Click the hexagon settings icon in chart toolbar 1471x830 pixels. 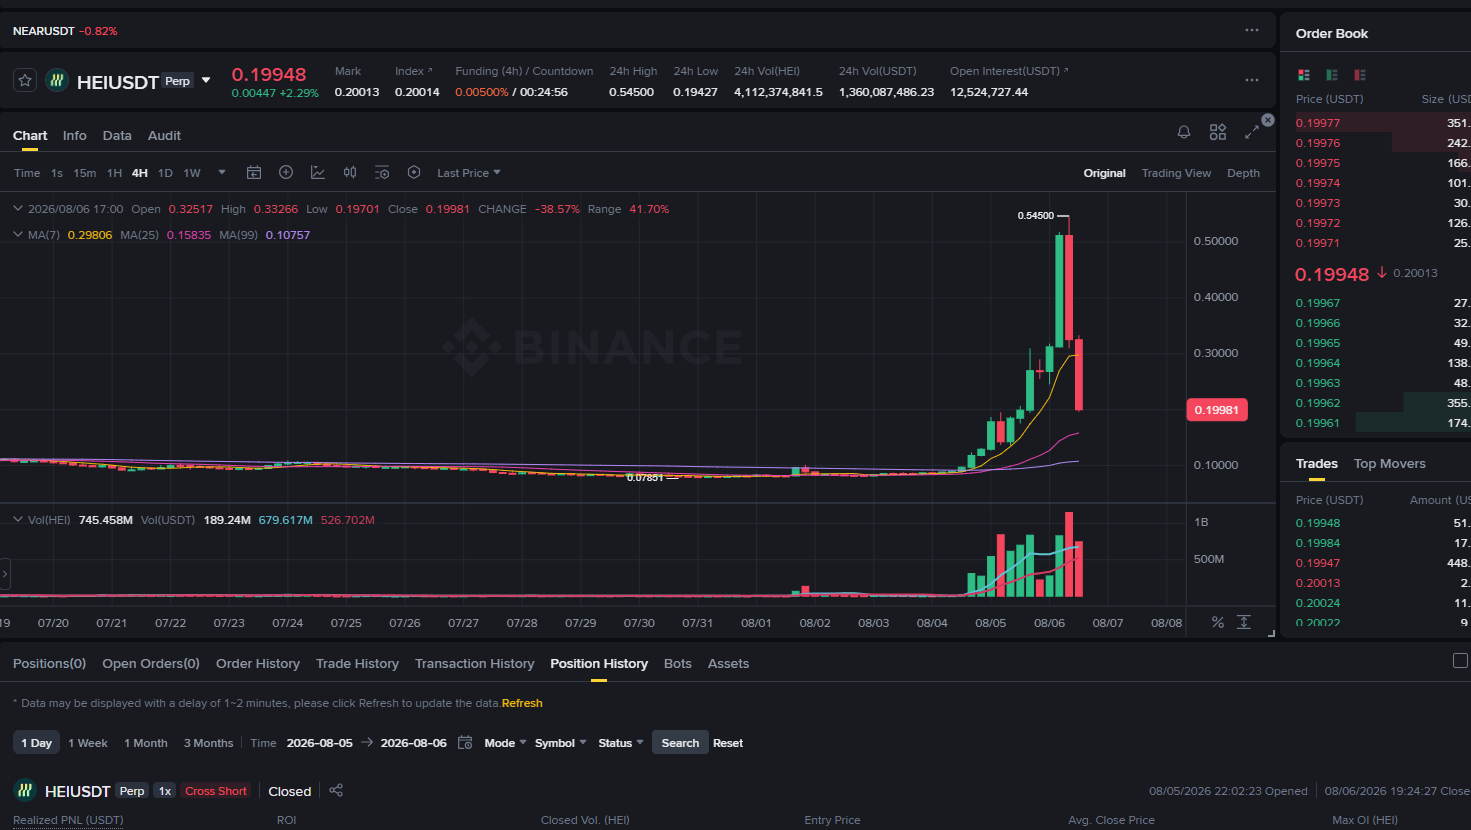point(414,173)
